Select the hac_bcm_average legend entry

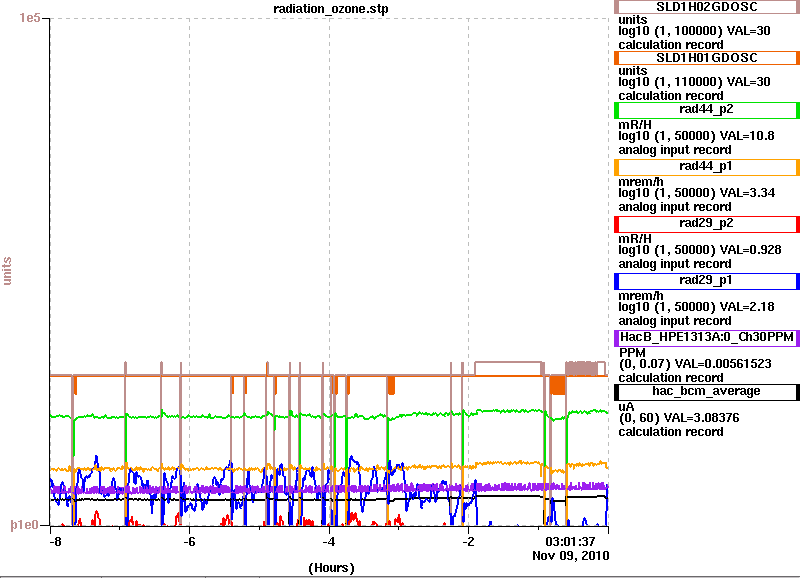click(x=707, y=392)
